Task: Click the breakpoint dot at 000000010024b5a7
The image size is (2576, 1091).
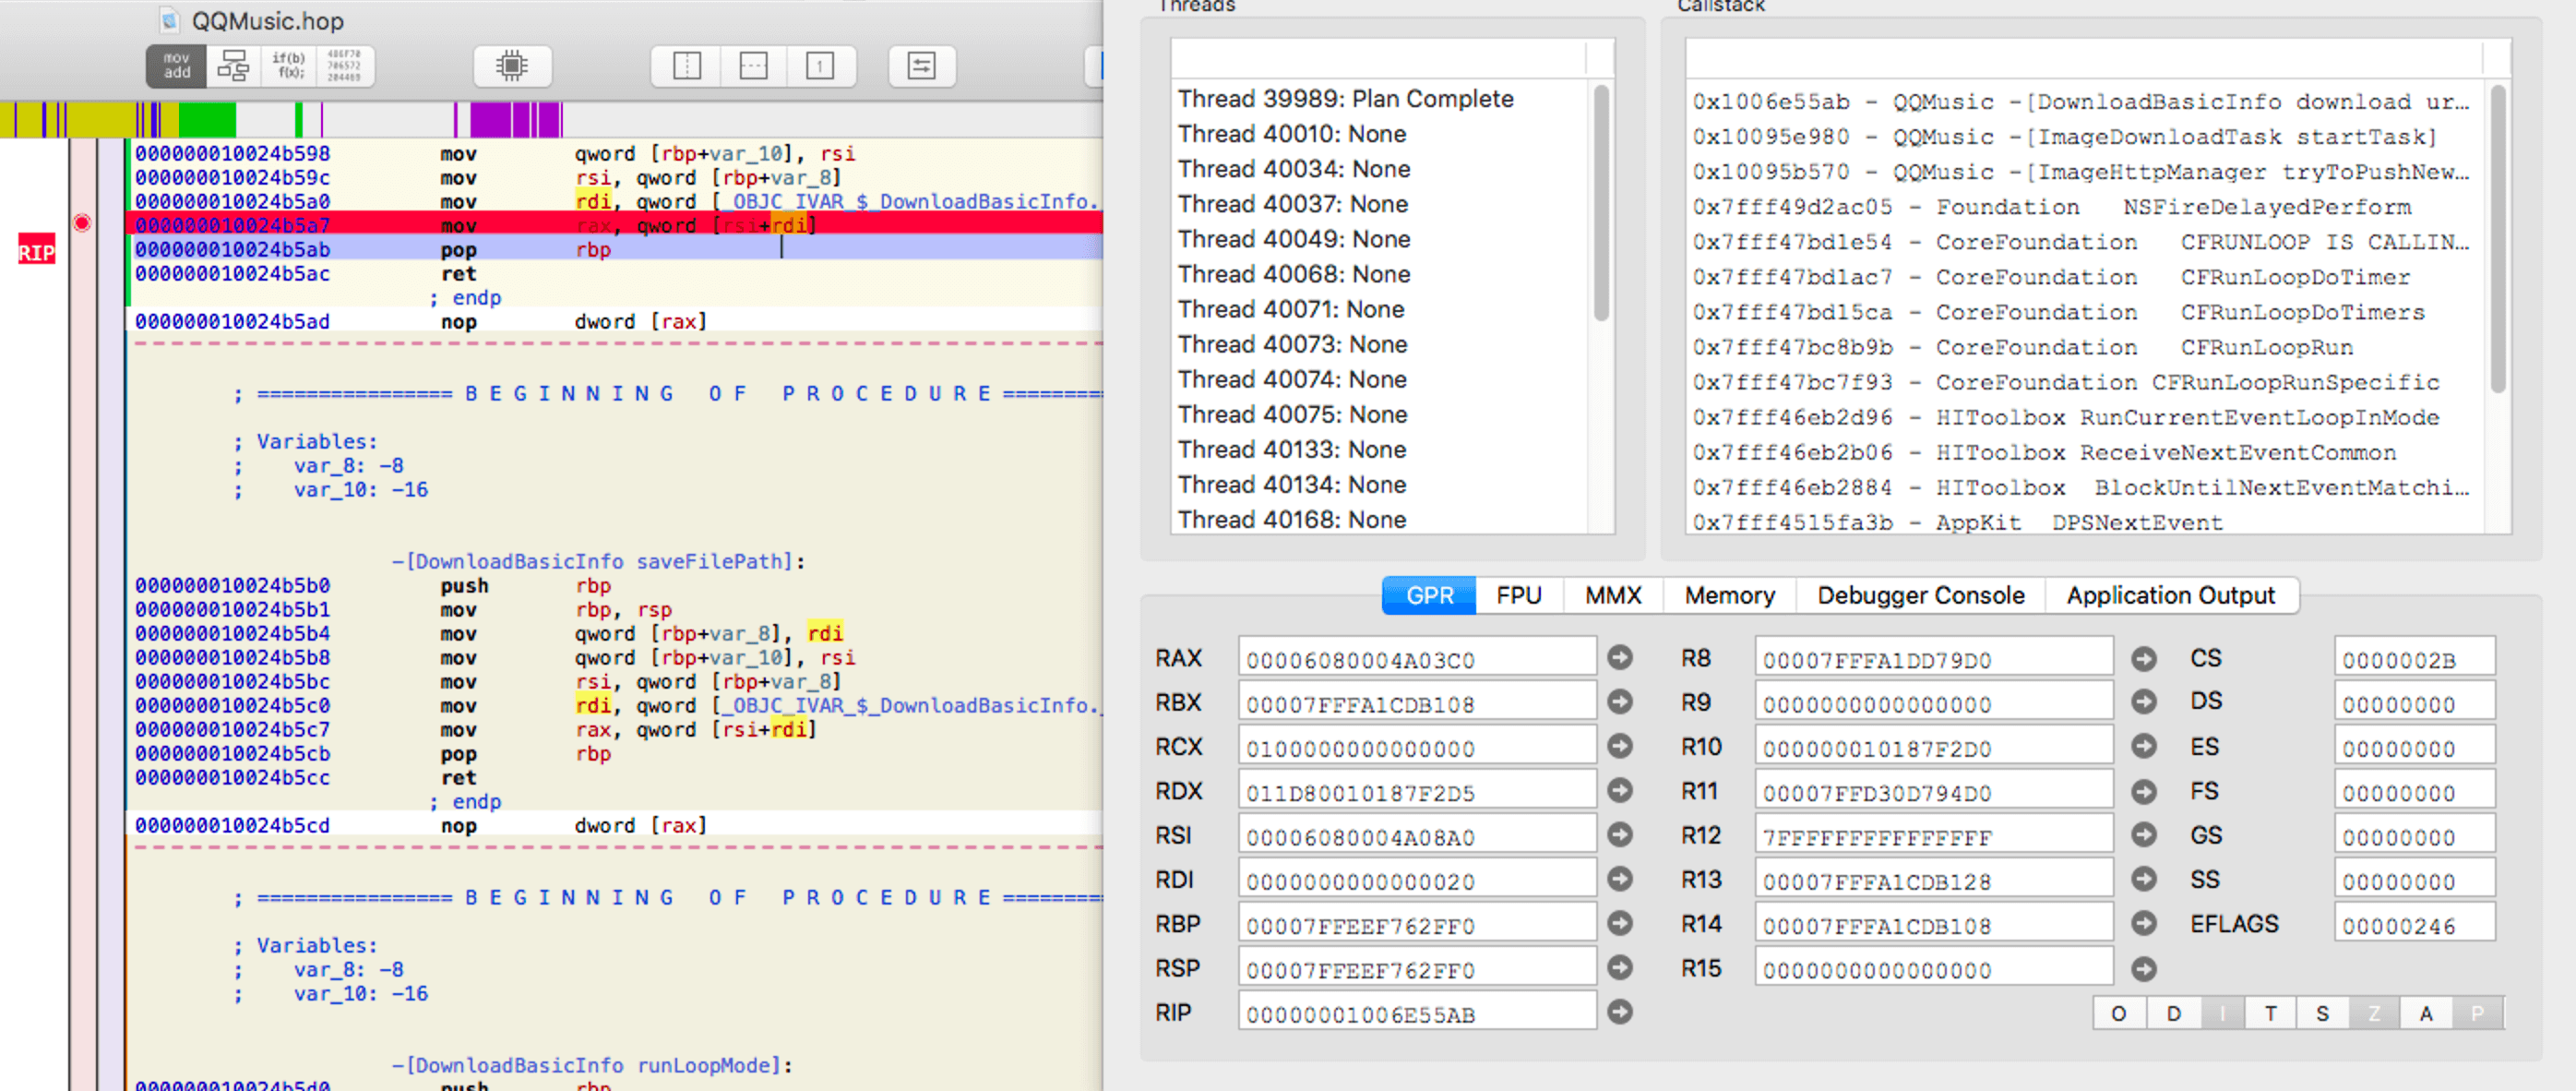Action: tap(82, 223)
